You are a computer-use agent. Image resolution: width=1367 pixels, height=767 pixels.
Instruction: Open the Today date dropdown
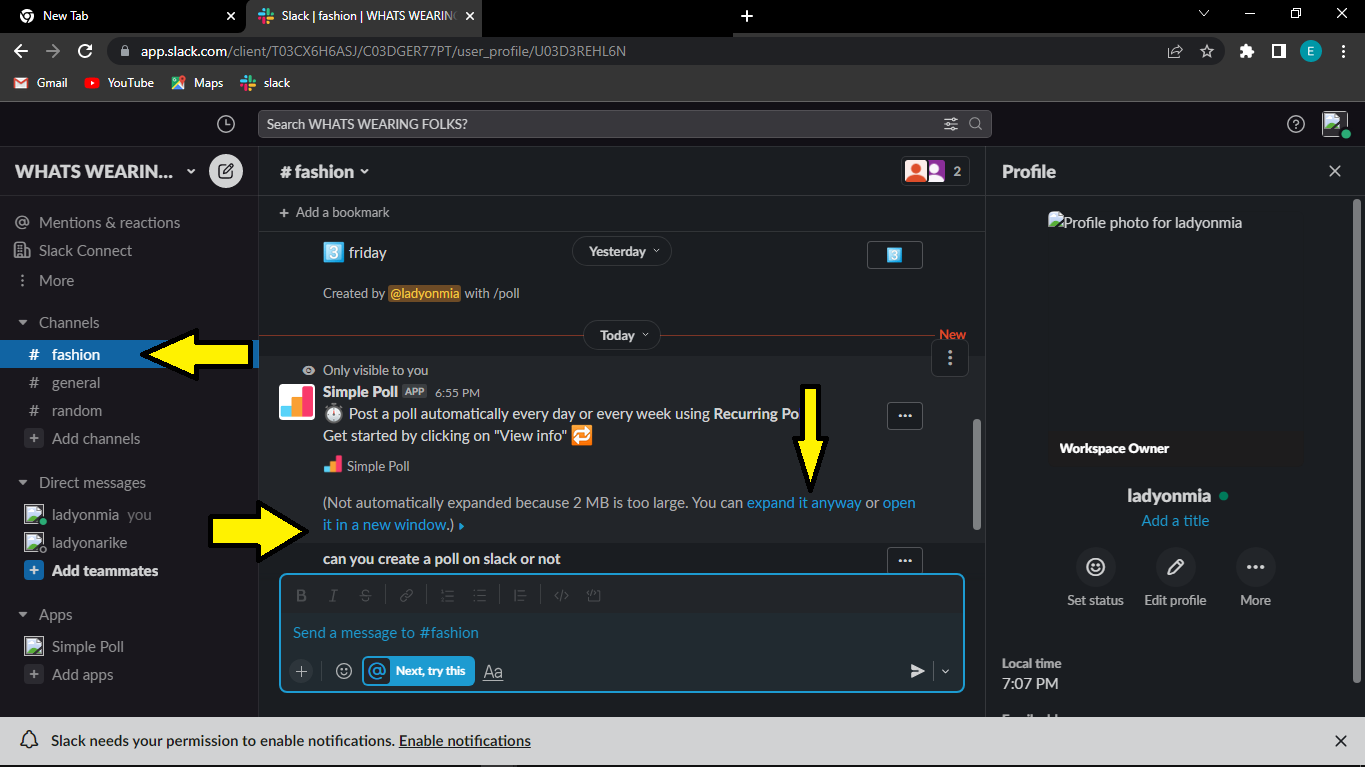click(x=622, y=335)
